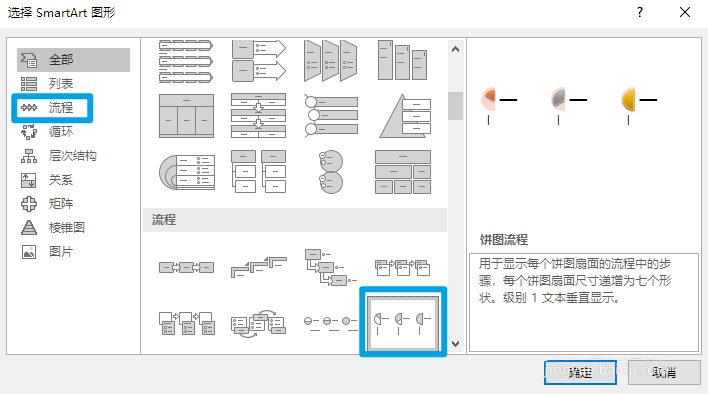
Task: Select the 图片 category
Action: (x=73, y=251)
